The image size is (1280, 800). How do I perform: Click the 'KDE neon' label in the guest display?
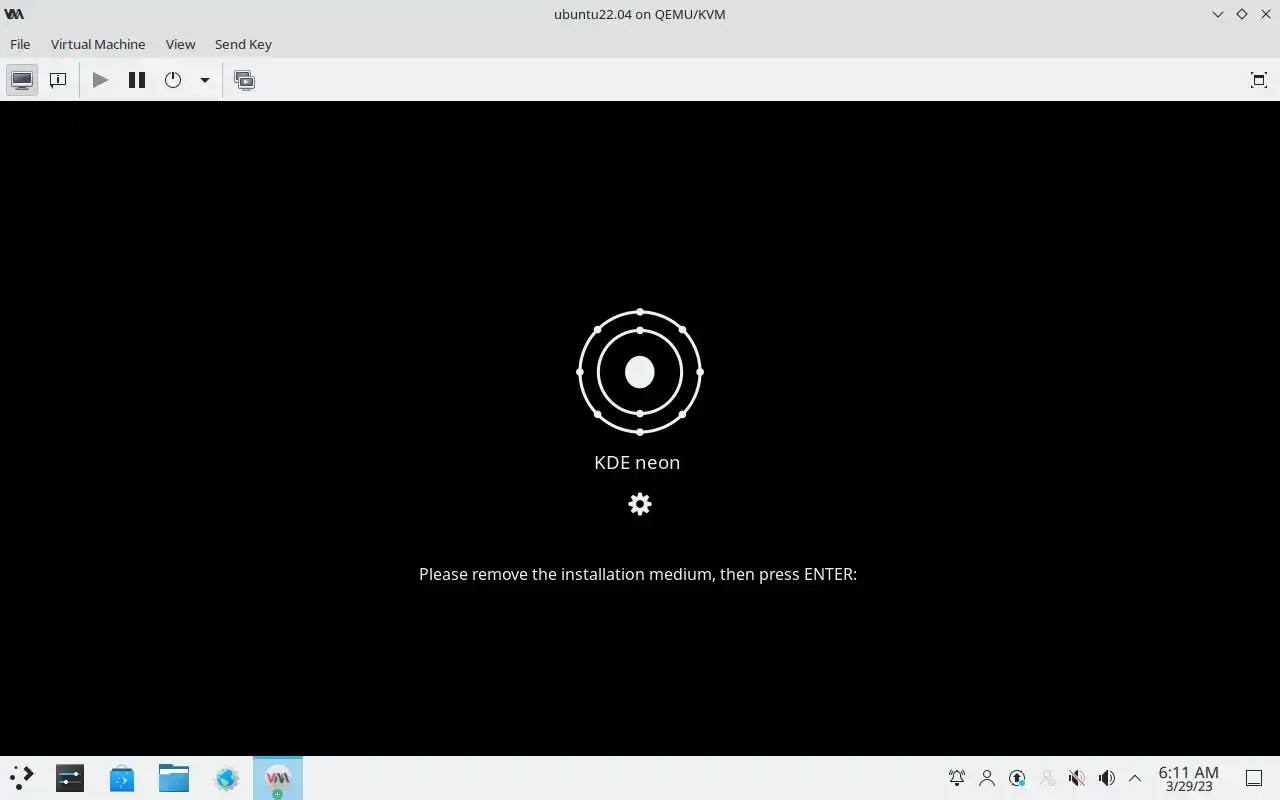click(637, 462)
